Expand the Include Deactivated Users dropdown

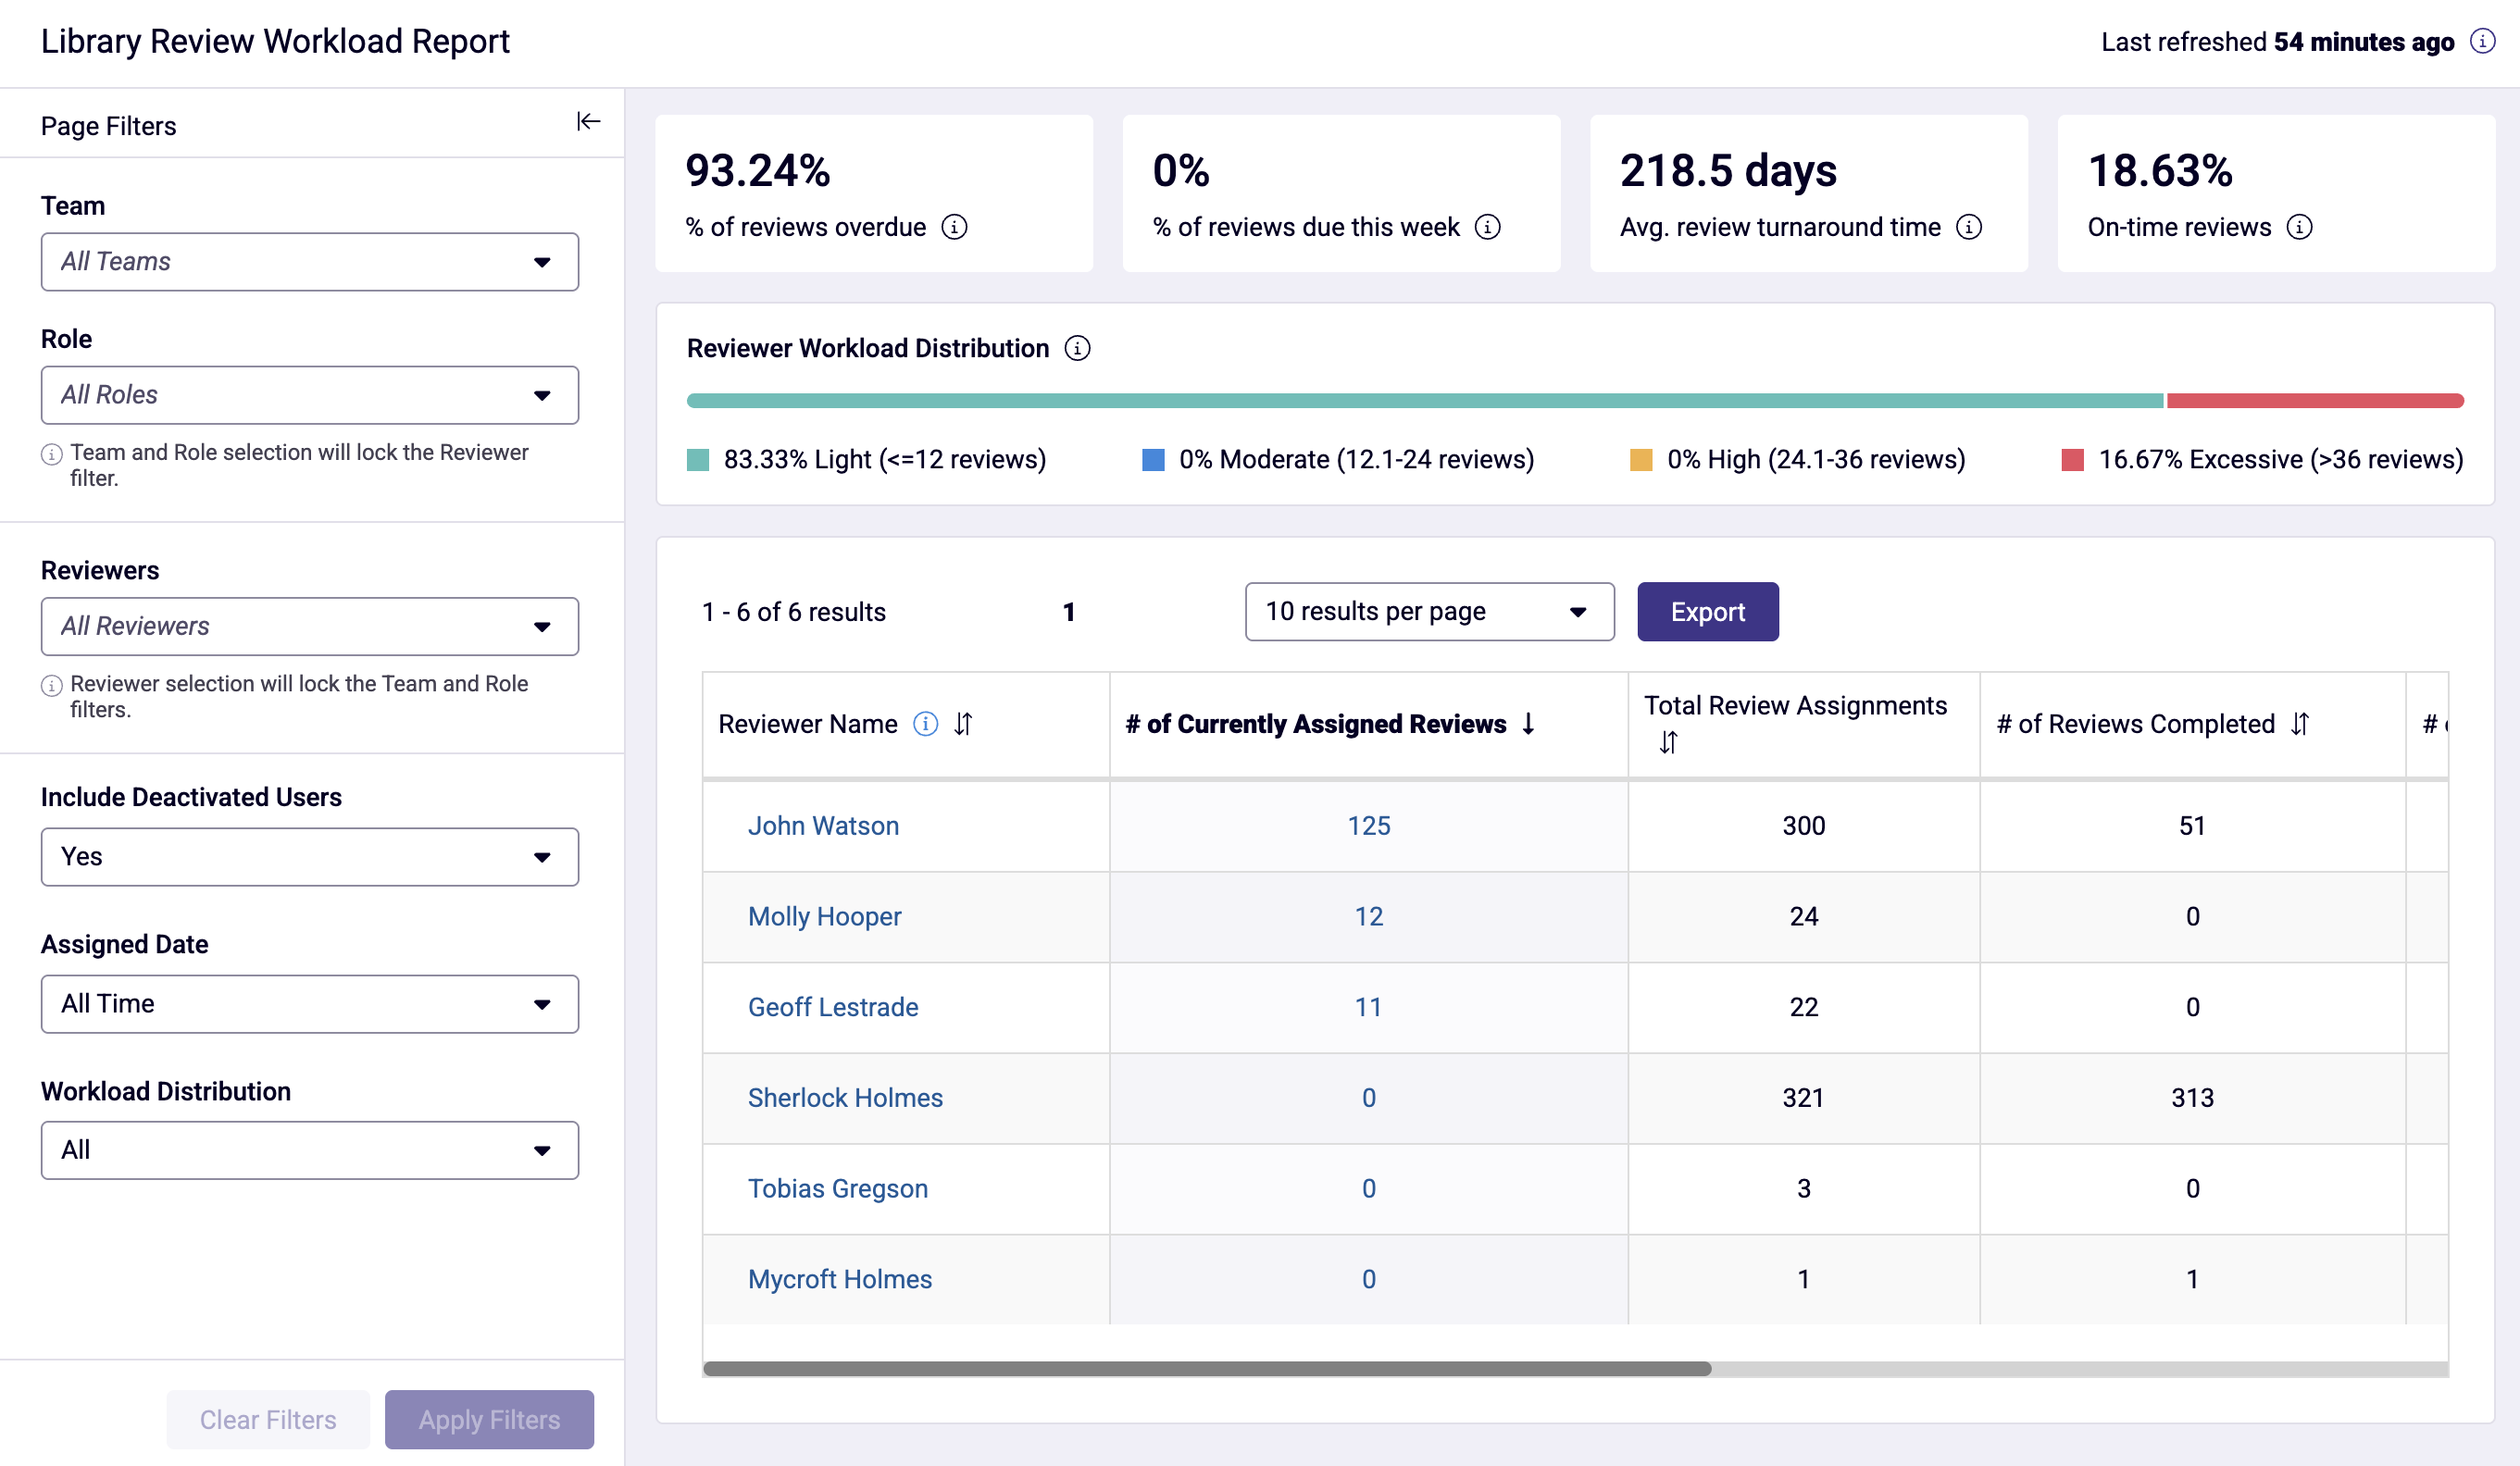pos(310,857)
